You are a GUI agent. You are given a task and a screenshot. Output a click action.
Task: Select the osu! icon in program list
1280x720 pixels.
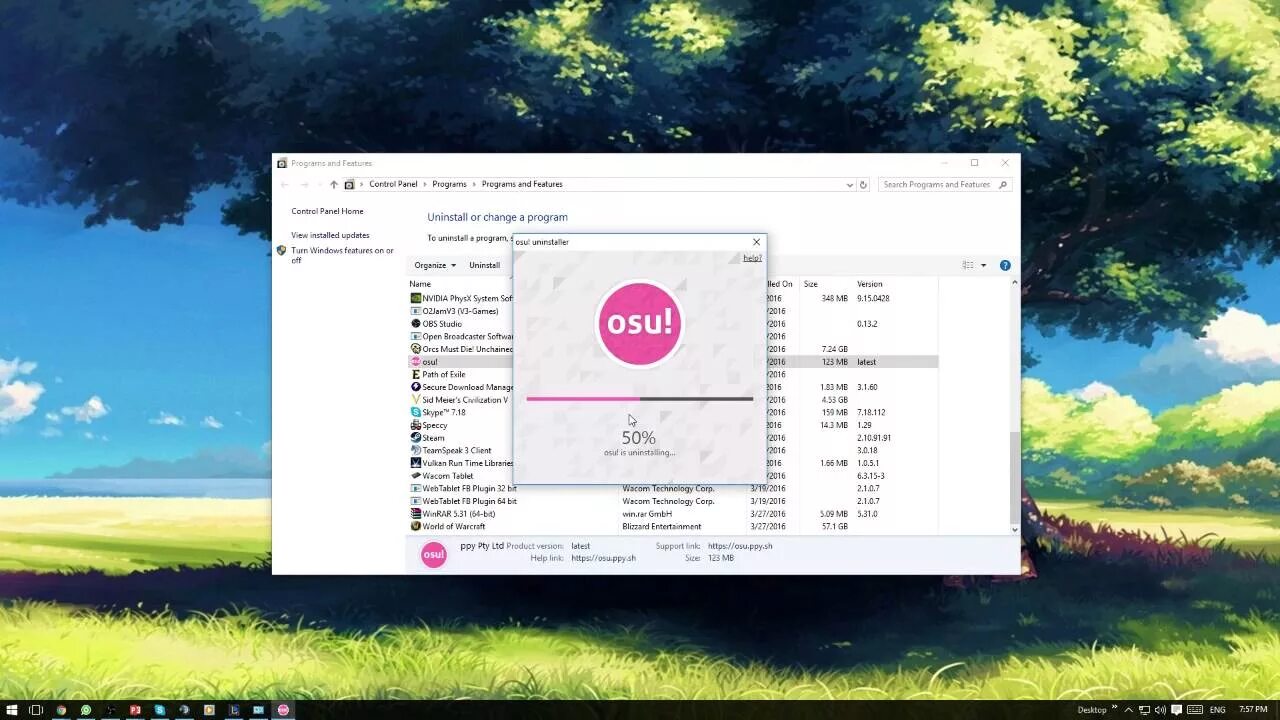416,362
